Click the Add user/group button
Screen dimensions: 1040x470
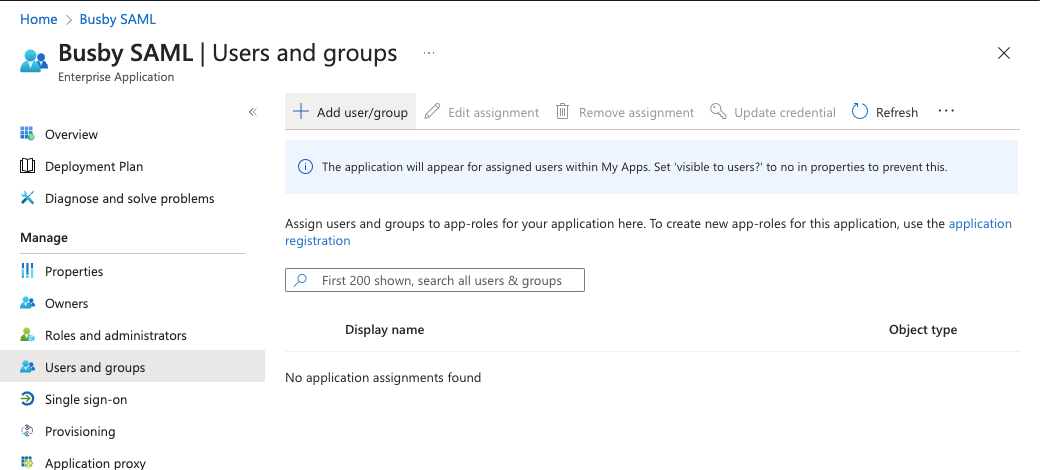click(350, 111)
